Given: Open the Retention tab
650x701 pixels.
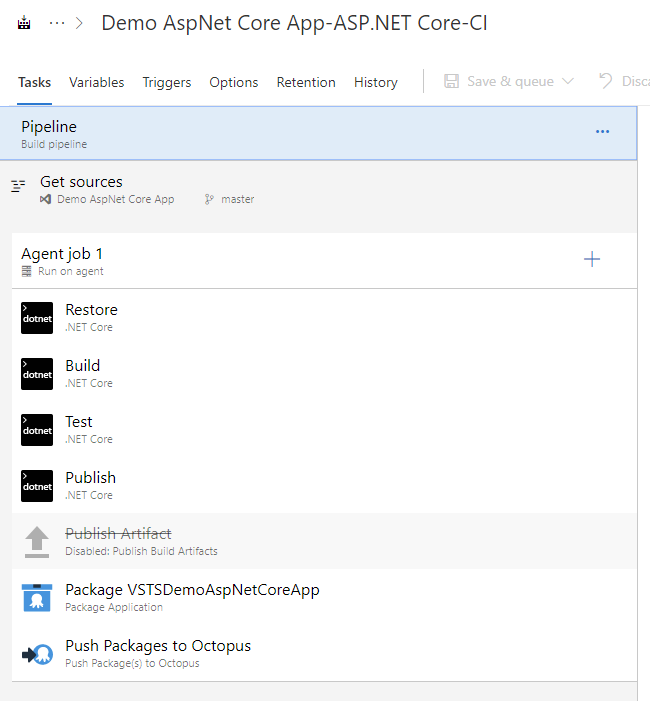Looking at the screenshot, I should click(306, 82).
